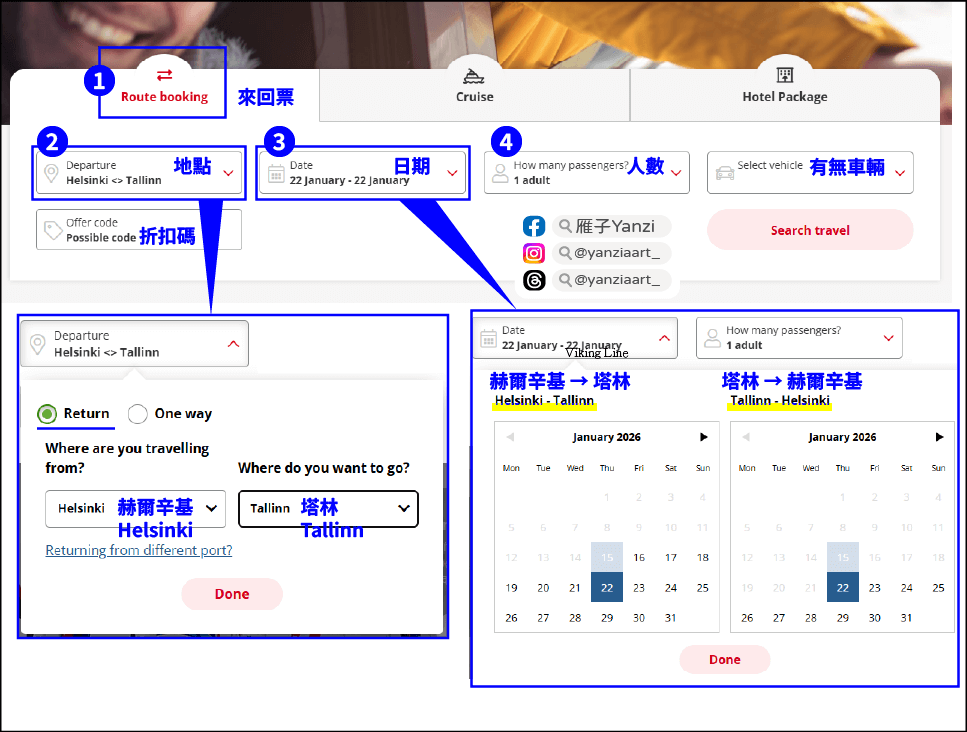Go to next month in Helsinki - Tallinn calendar
The image size is (967, 732).
point(704,437)
